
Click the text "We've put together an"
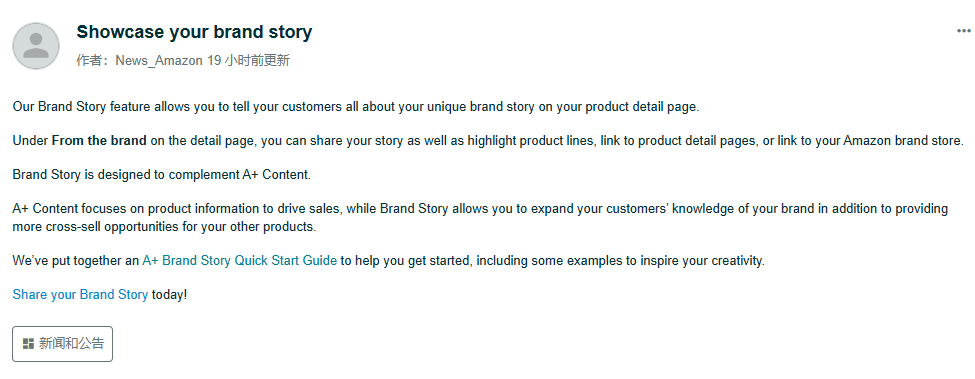coord(76,261)
